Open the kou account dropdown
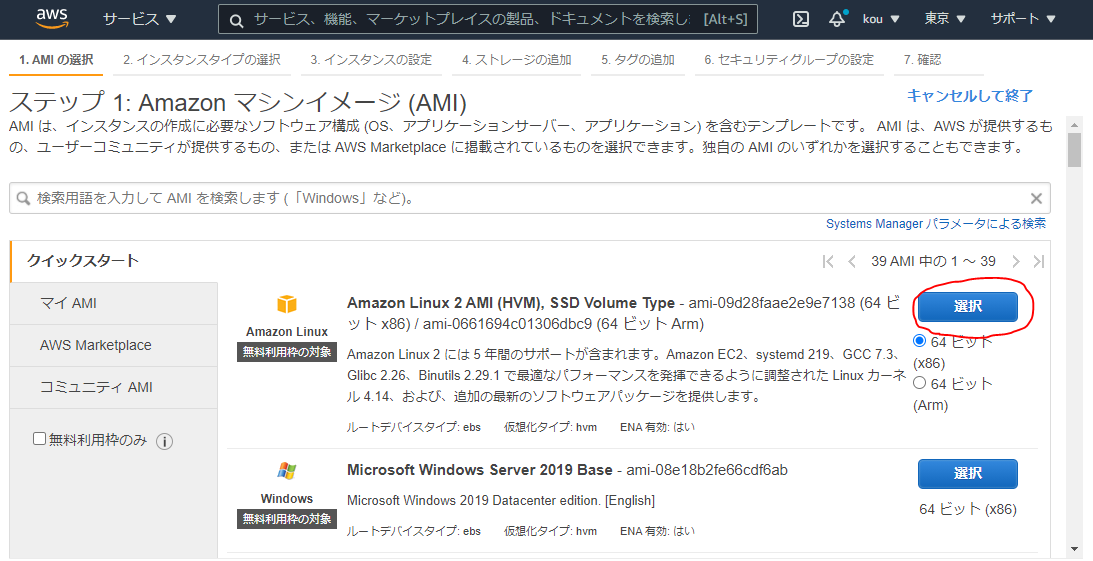Viewport: 1093px width, 561px height. coord(880,19)
